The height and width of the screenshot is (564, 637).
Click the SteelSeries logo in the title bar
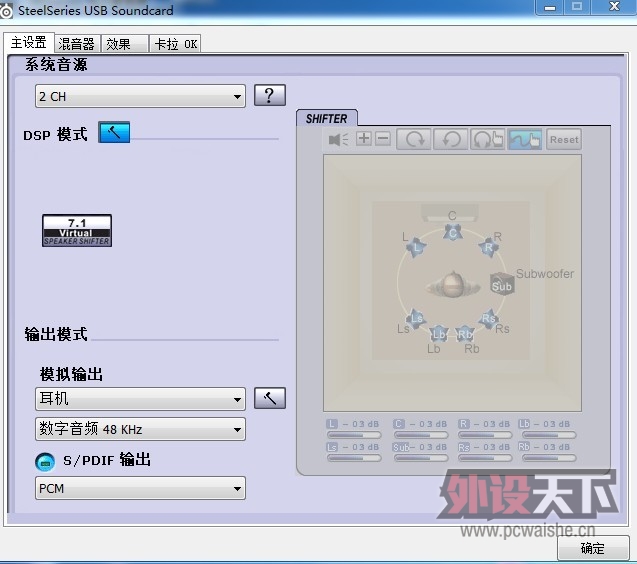6,11
